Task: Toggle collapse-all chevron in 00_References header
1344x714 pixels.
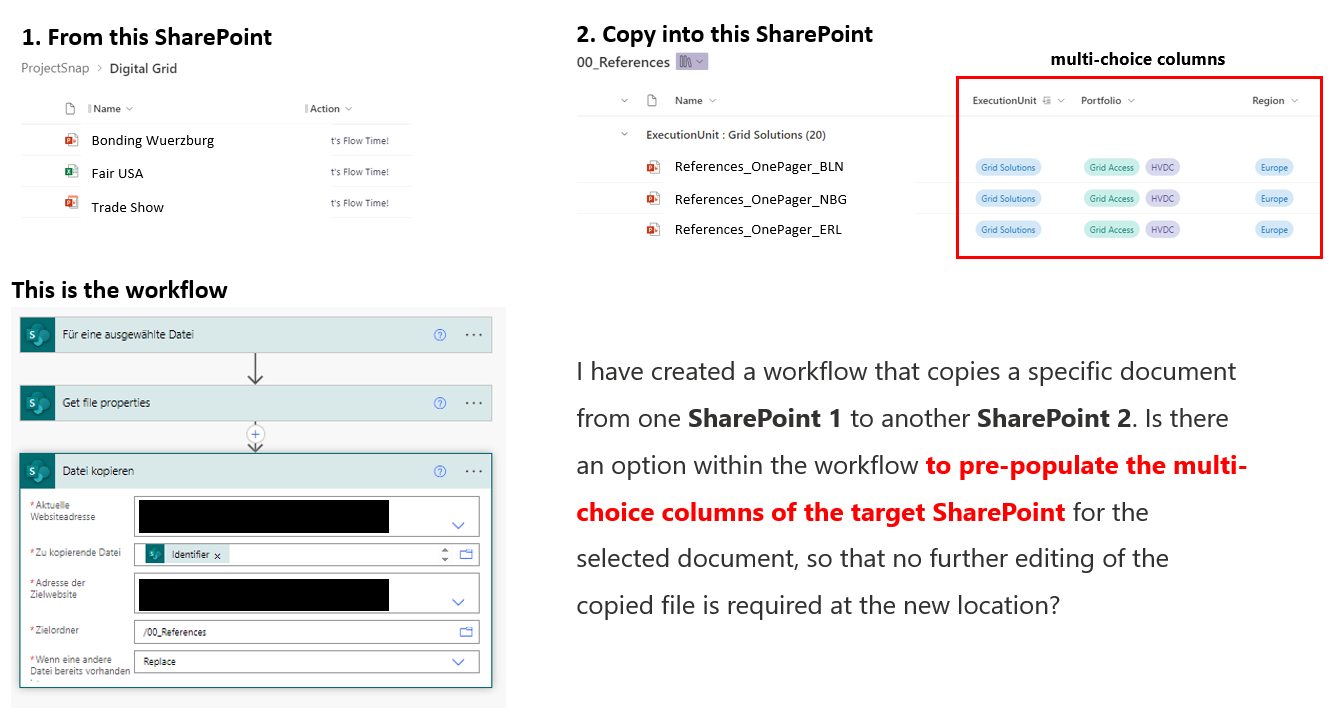Action: click(625, 101)
